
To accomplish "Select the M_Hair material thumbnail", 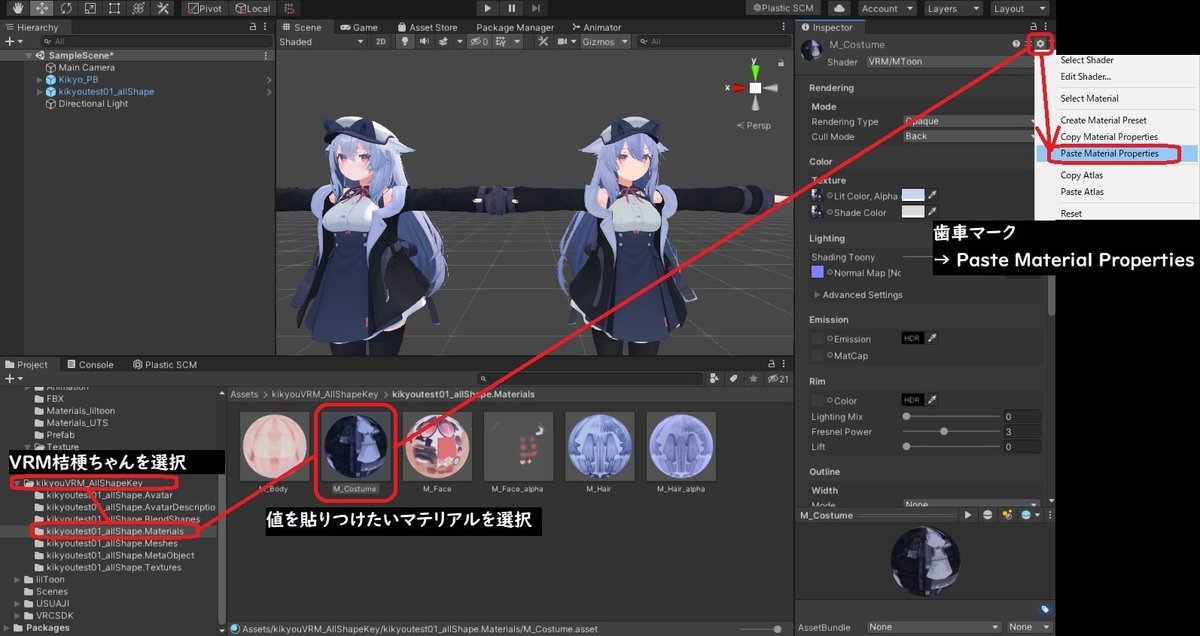I will 600,447.
